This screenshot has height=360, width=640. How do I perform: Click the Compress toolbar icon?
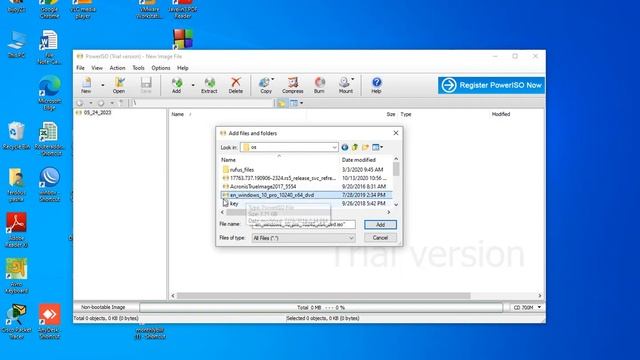coord(293,85)
